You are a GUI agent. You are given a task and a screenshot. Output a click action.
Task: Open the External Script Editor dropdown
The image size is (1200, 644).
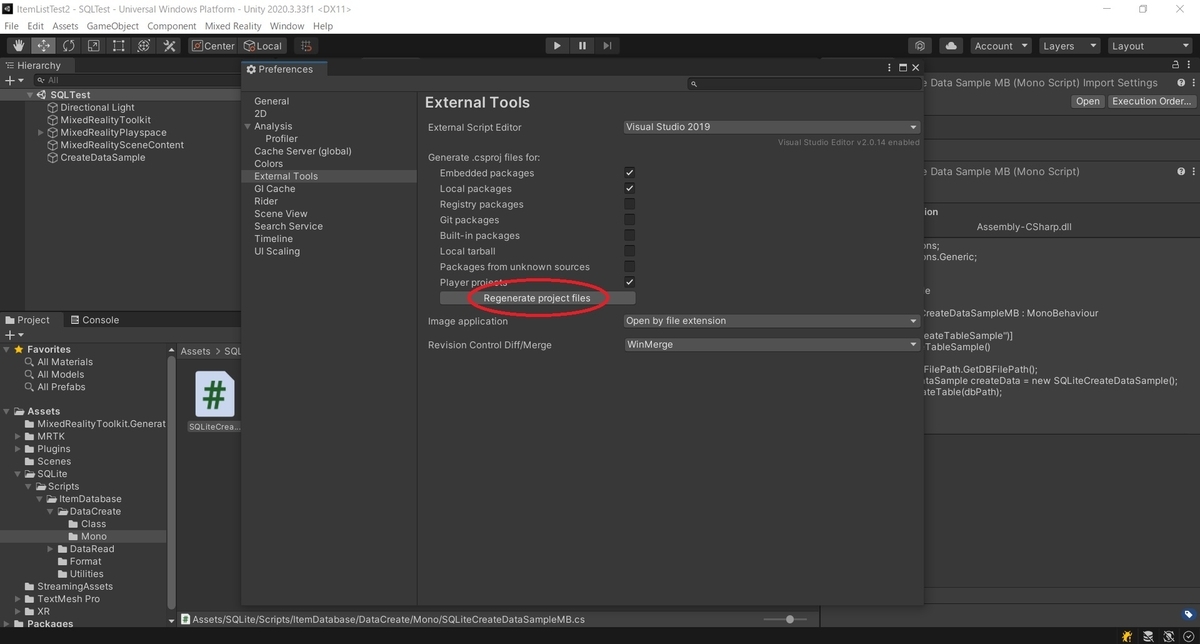point(768,127)
